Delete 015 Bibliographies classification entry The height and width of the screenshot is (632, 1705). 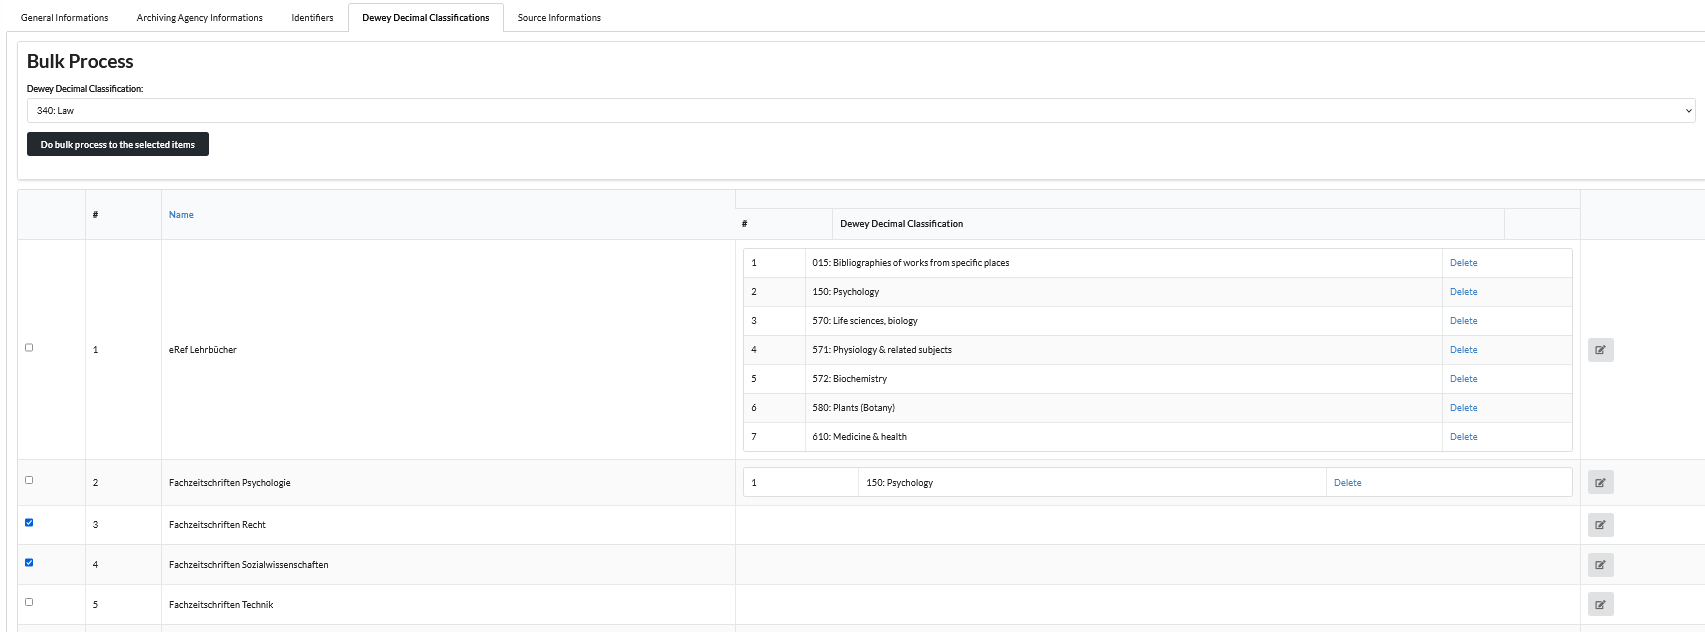(x=1463, y=263)
